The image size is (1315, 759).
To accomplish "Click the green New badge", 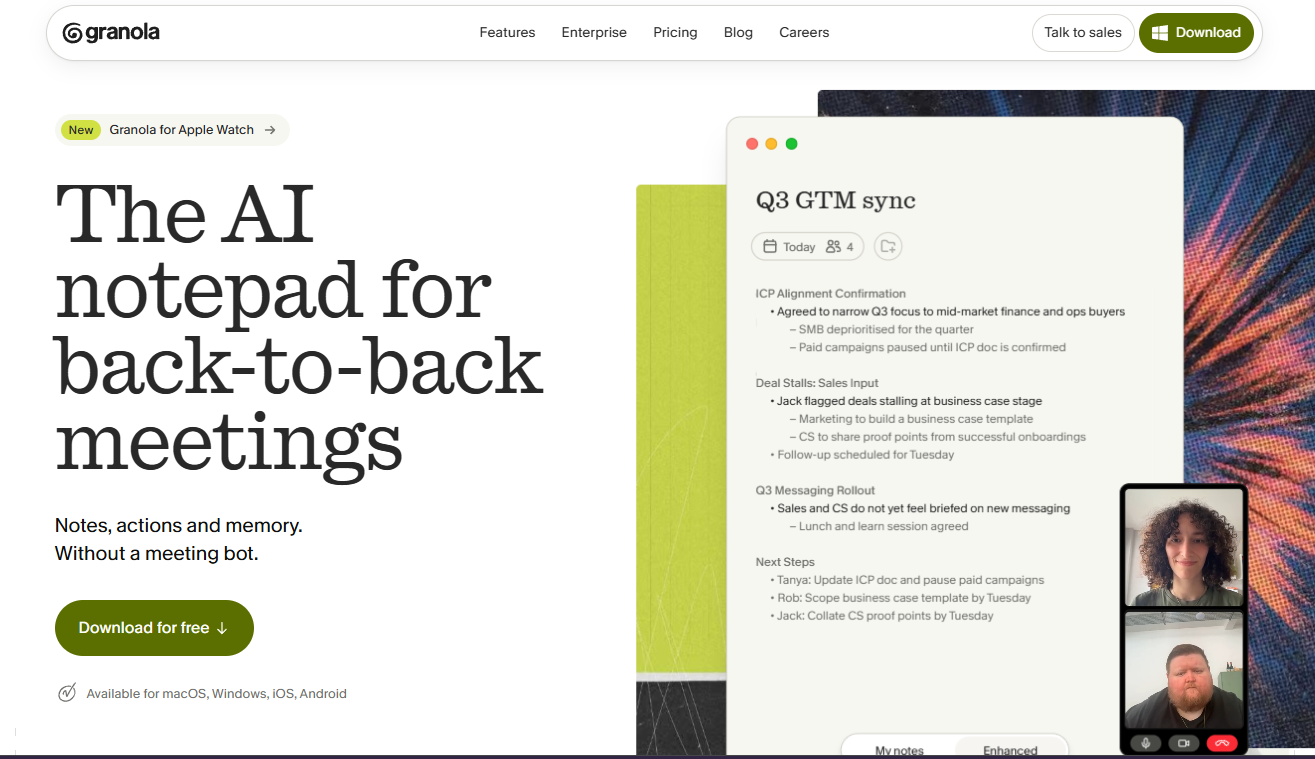I will click(x=81, y=130).
